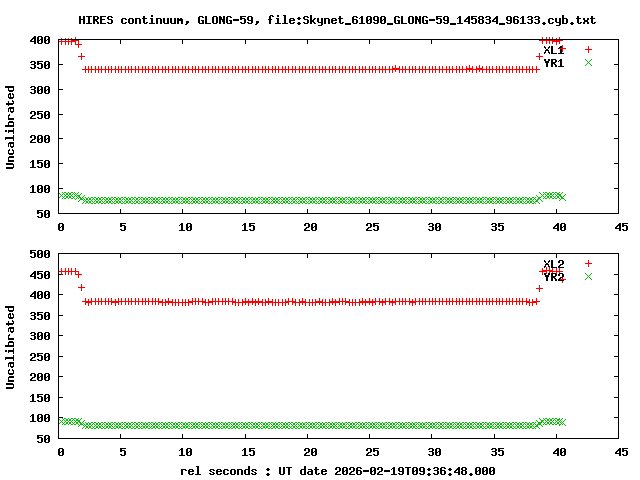This screenshot has height=480, width=640.
Task: Click the red XL2 data line at 20 seconds
Action: (x=309, y=301)
